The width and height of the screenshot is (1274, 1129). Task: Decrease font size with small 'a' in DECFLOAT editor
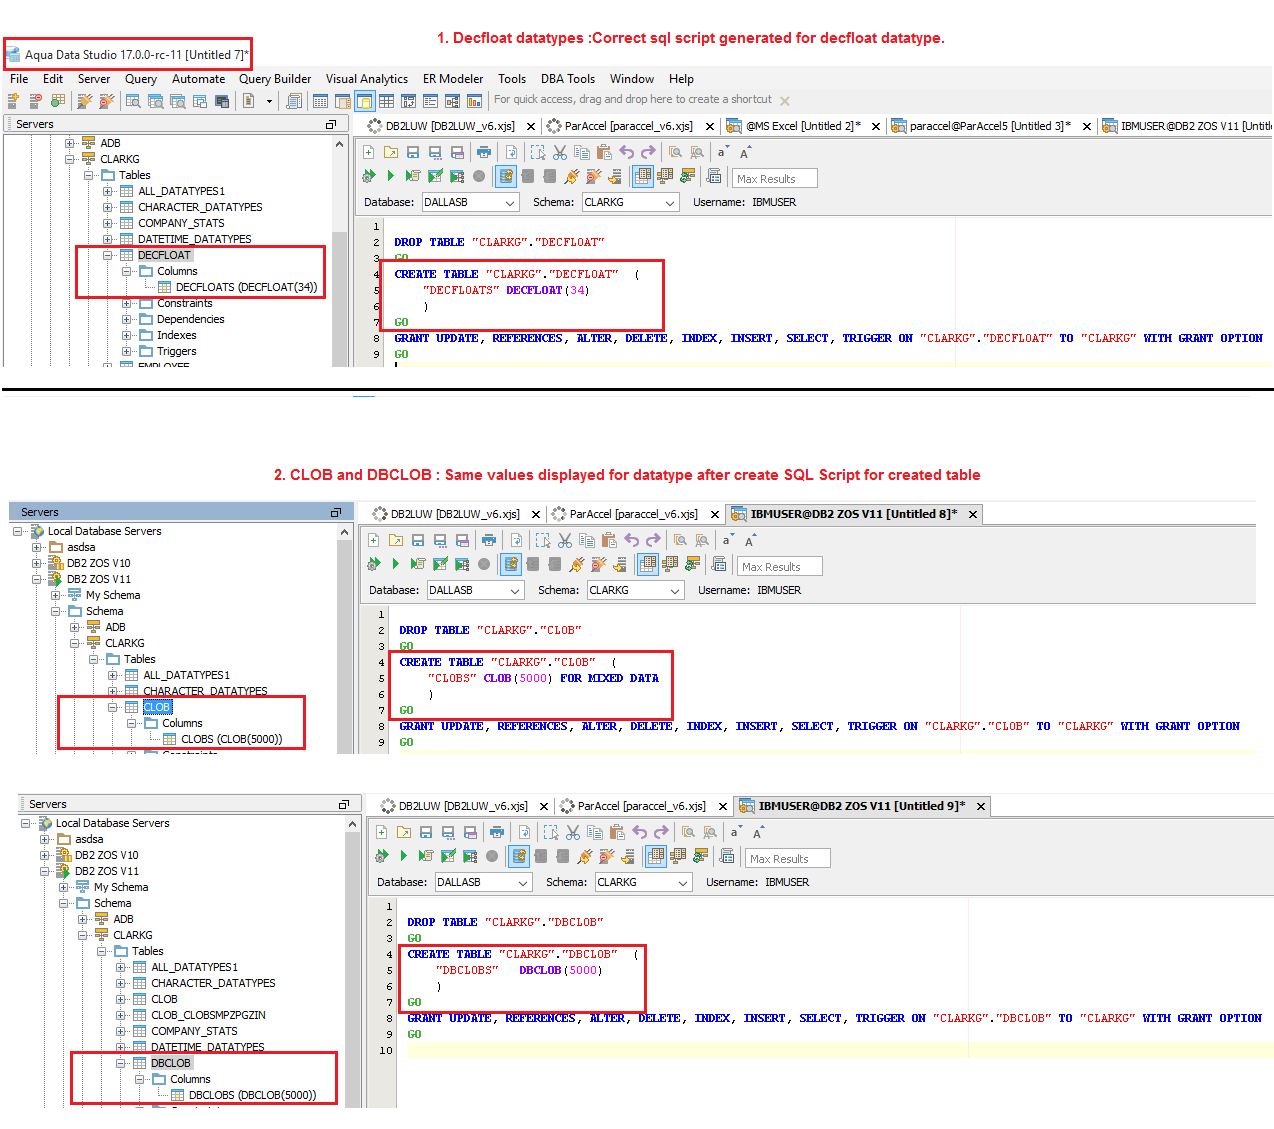[722, 152]
